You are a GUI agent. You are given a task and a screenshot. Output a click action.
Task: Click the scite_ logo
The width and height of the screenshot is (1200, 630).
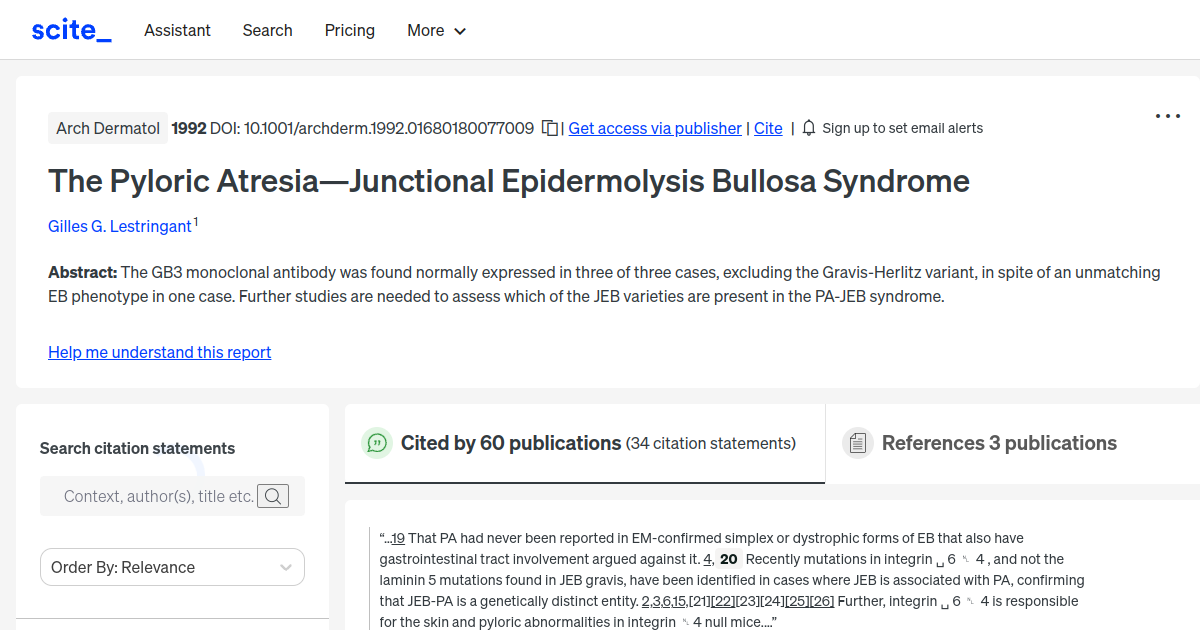[x=70, y=29]
